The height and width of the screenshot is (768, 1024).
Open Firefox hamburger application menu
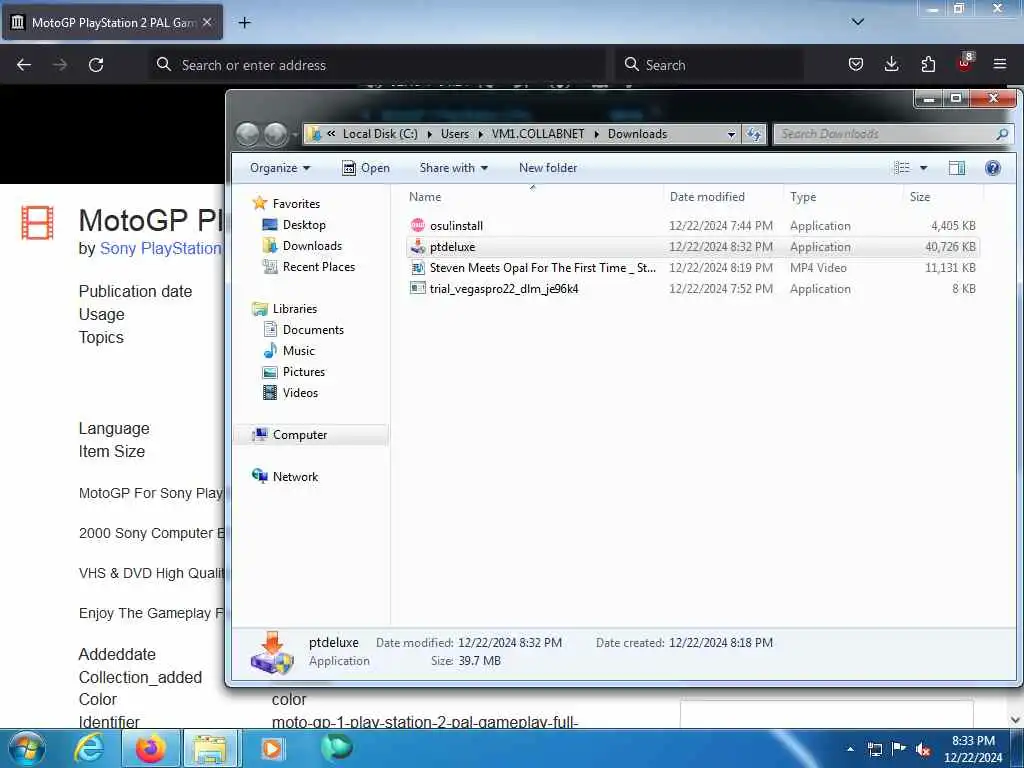pos(999,64)
